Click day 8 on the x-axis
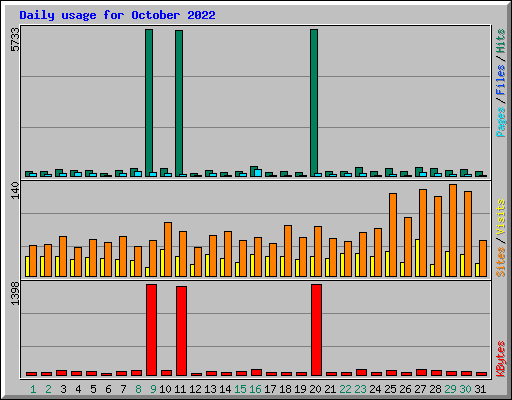Image resolution: width=512 pixels, height=400 pixels. tap(138, 389)
